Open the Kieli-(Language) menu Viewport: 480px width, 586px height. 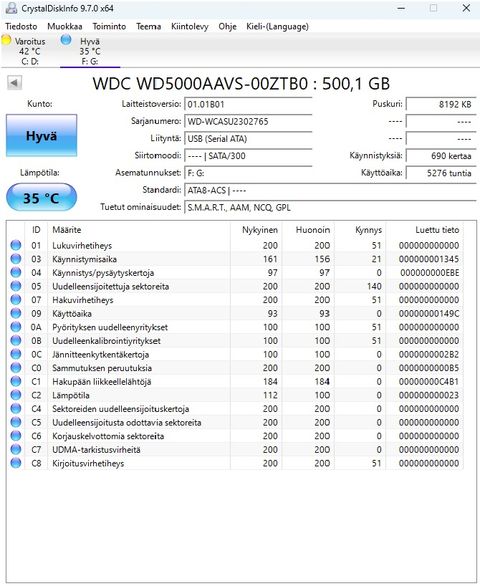coord(277,27)
